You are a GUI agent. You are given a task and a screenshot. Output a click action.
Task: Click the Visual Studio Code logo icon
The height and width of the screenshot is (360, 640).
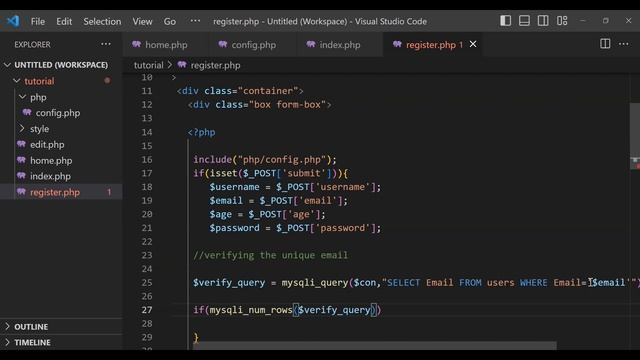[13, 21]
